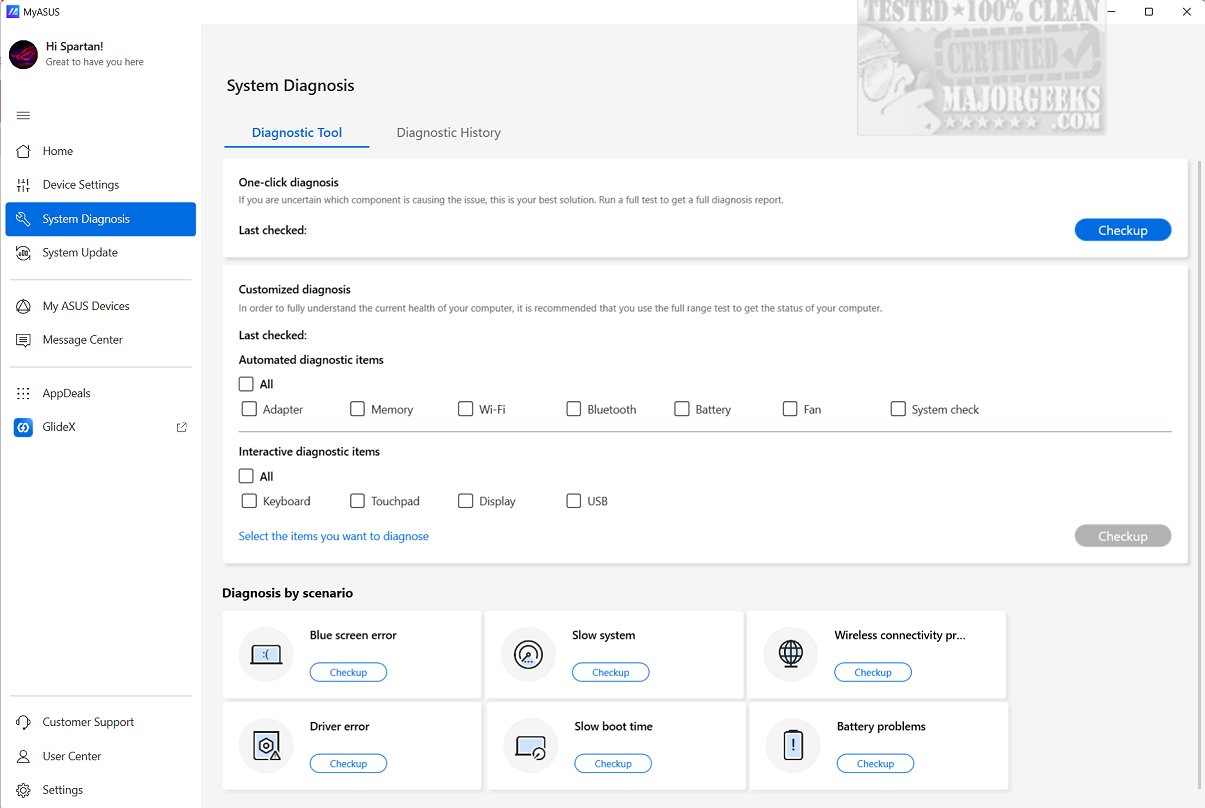Screen dimensions: 1205x808
Task: Open Settings gear icon in sidebar
Action: point(23,791)
